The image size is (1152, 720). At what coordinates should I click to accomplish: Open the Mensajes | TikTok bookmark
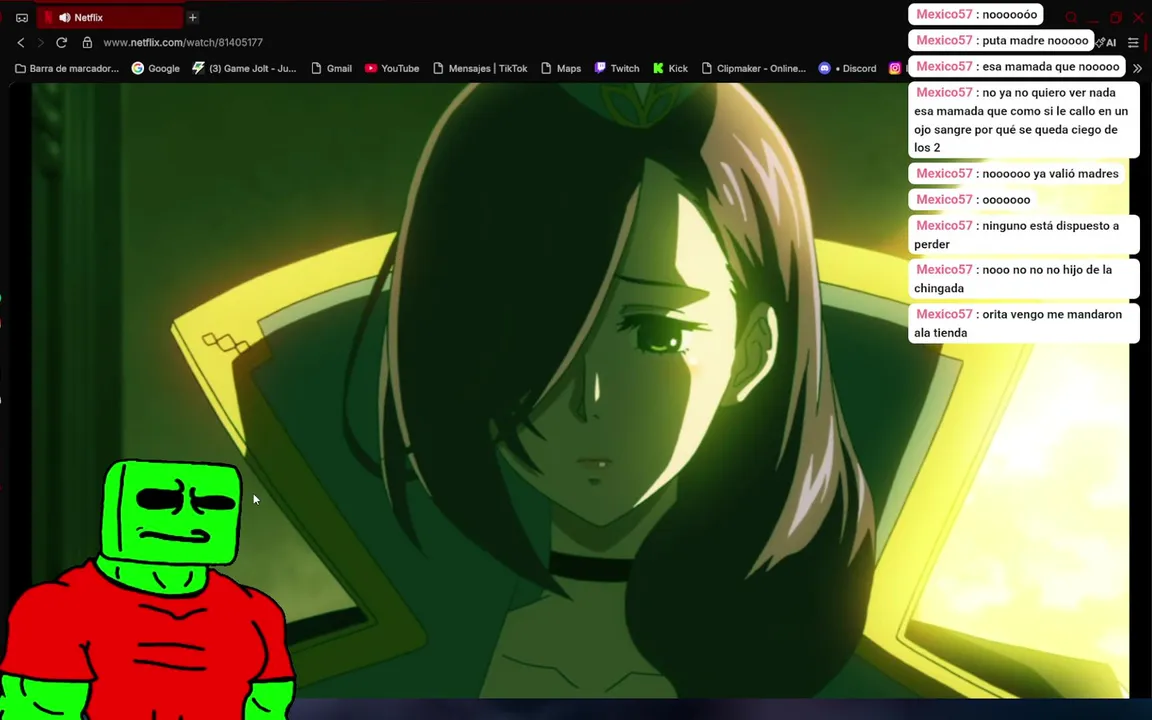(x=480, y=68)
